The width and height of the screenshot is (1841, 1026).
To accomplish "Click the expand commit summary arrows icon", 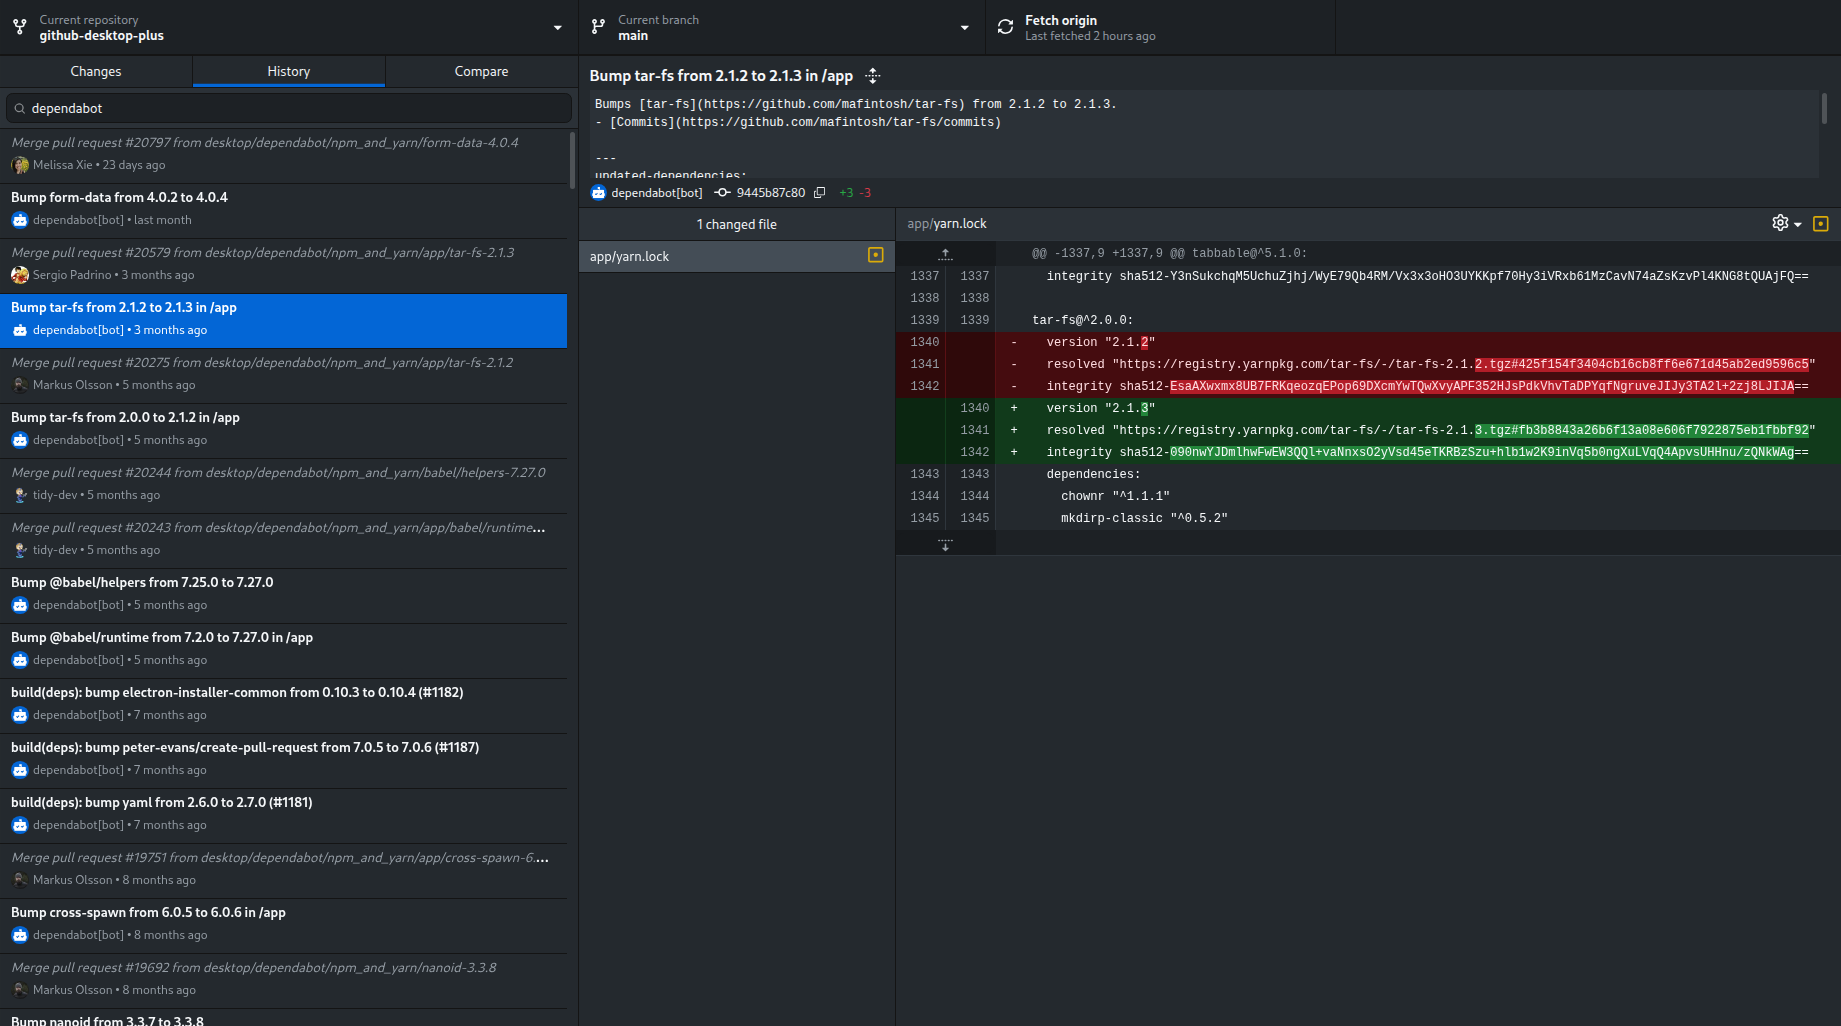I will pyautogui.click(x=873, y=76).
